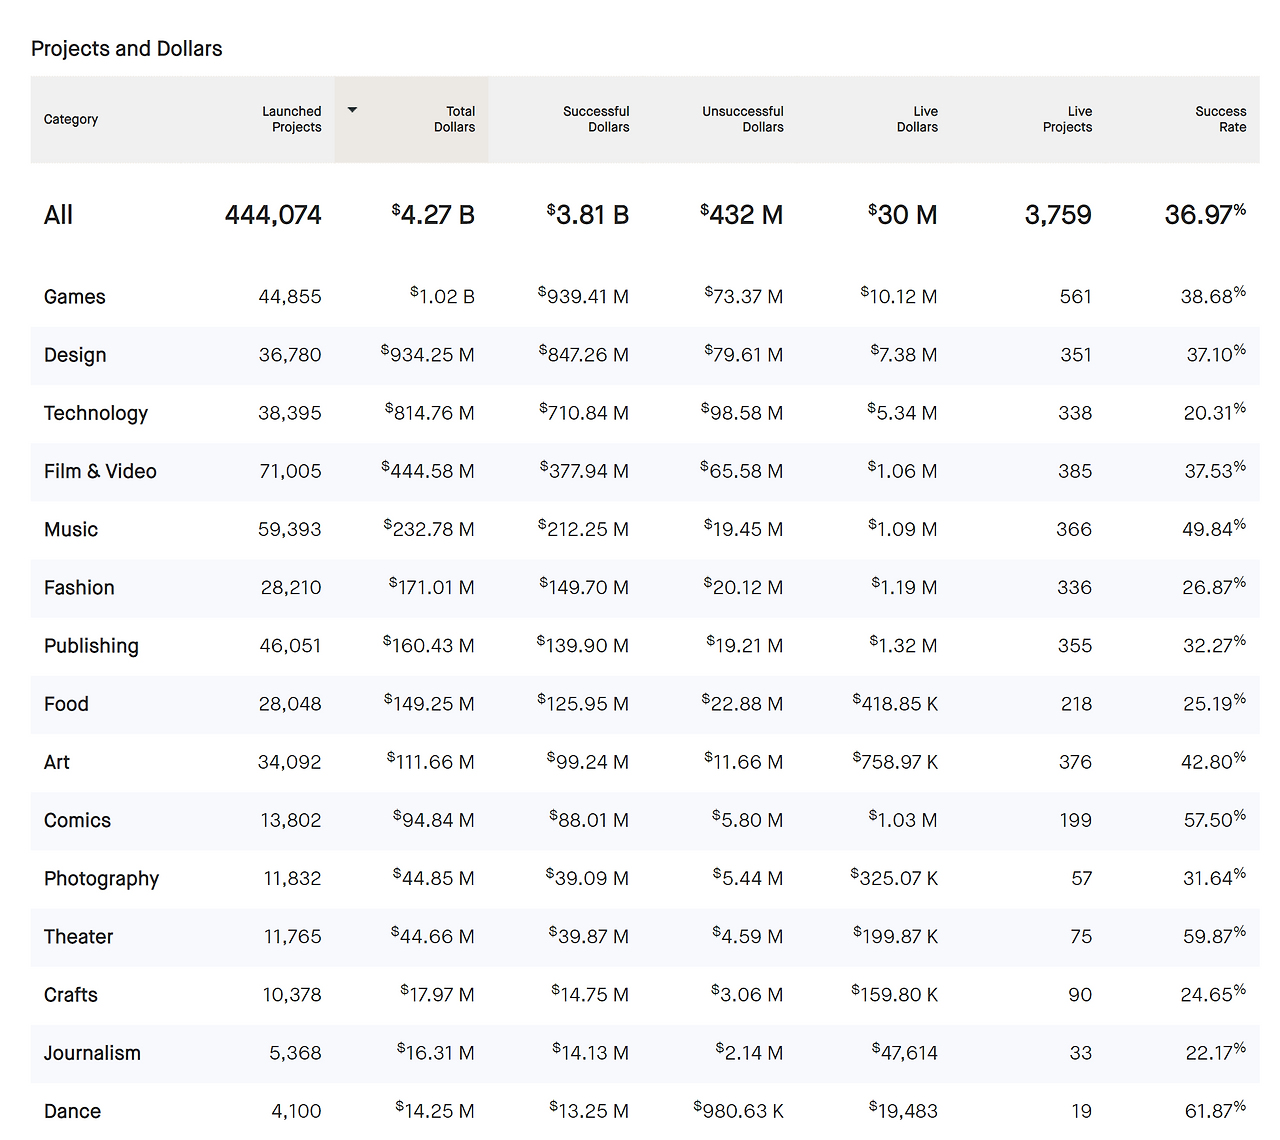Open the Film & Video category
This screenshot has width=1280, height=1140.
point(100,471)
